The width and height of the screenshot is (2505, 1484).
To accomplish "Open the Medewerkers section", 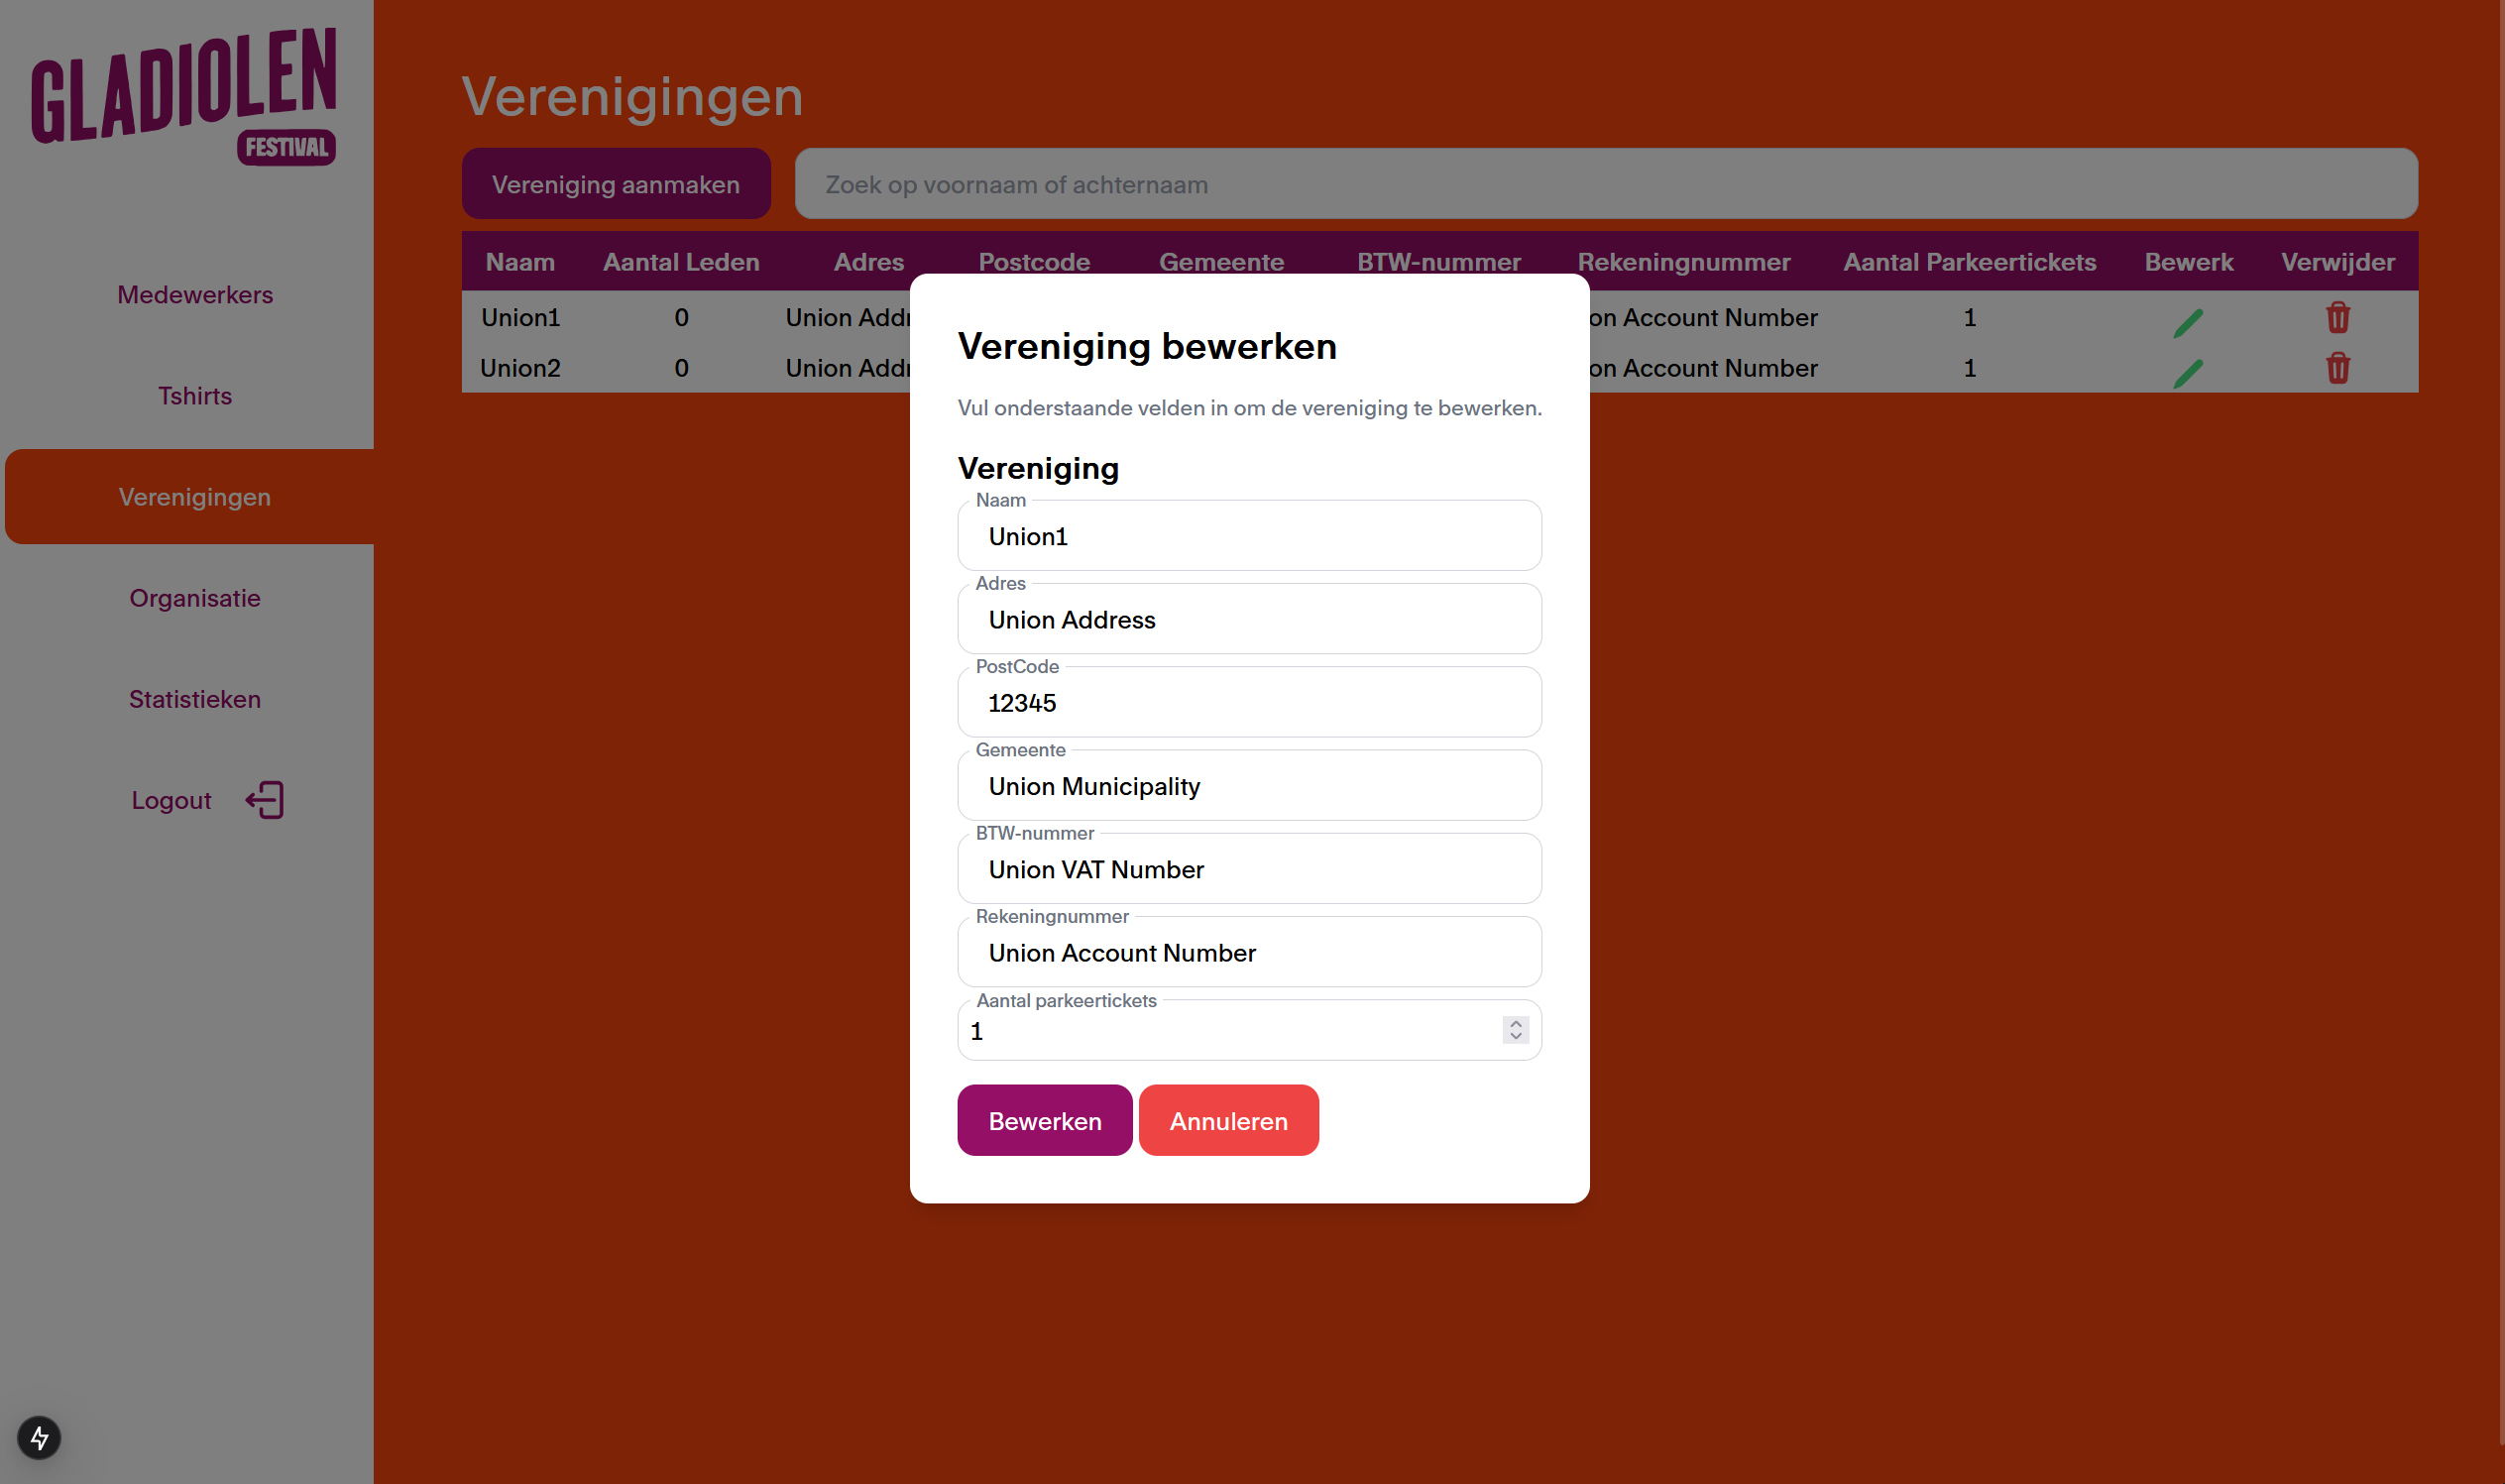I will click(195, 295).
